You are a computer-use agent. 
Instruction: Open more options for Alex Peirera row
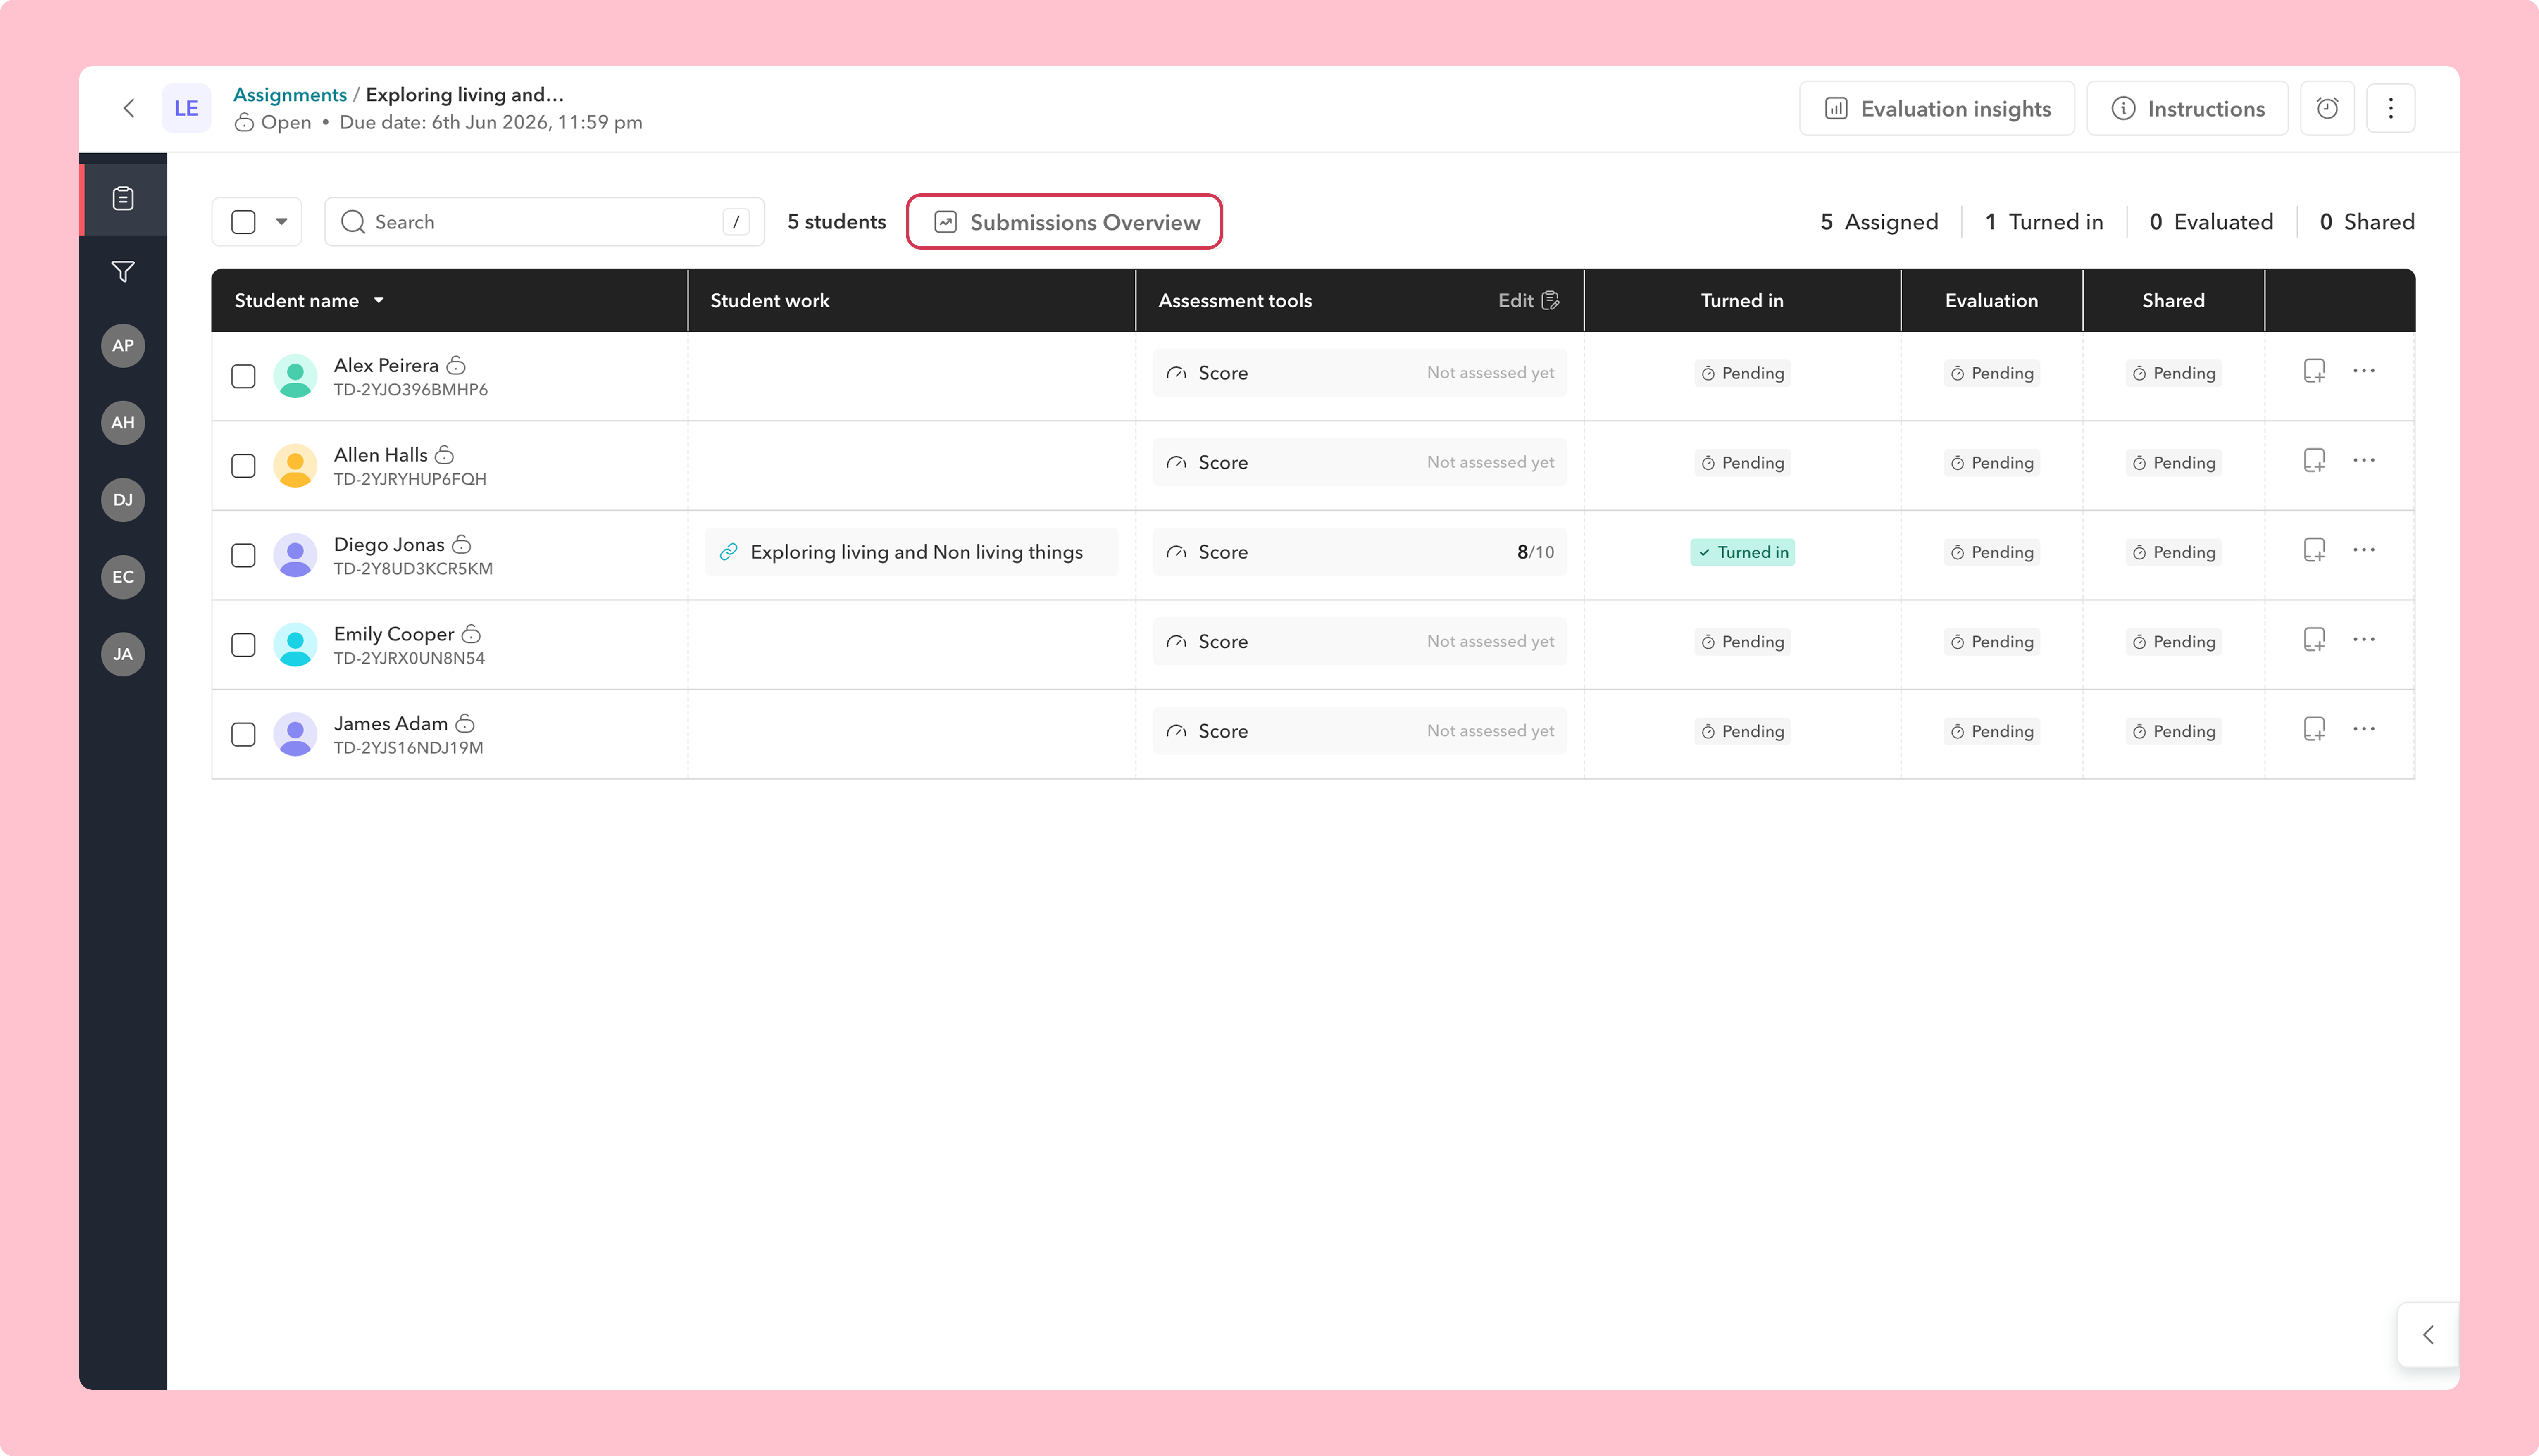tap(2364, 371)
